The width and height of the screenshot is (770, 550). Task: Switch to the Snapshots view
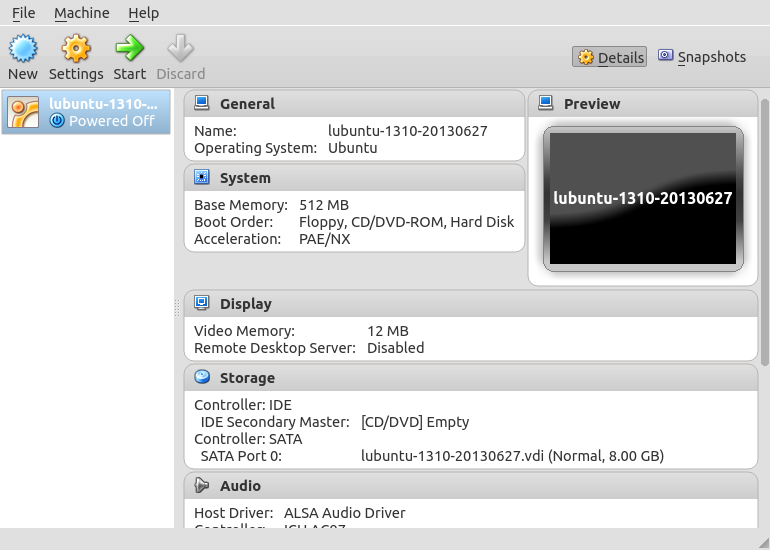(x=702, y=57)
